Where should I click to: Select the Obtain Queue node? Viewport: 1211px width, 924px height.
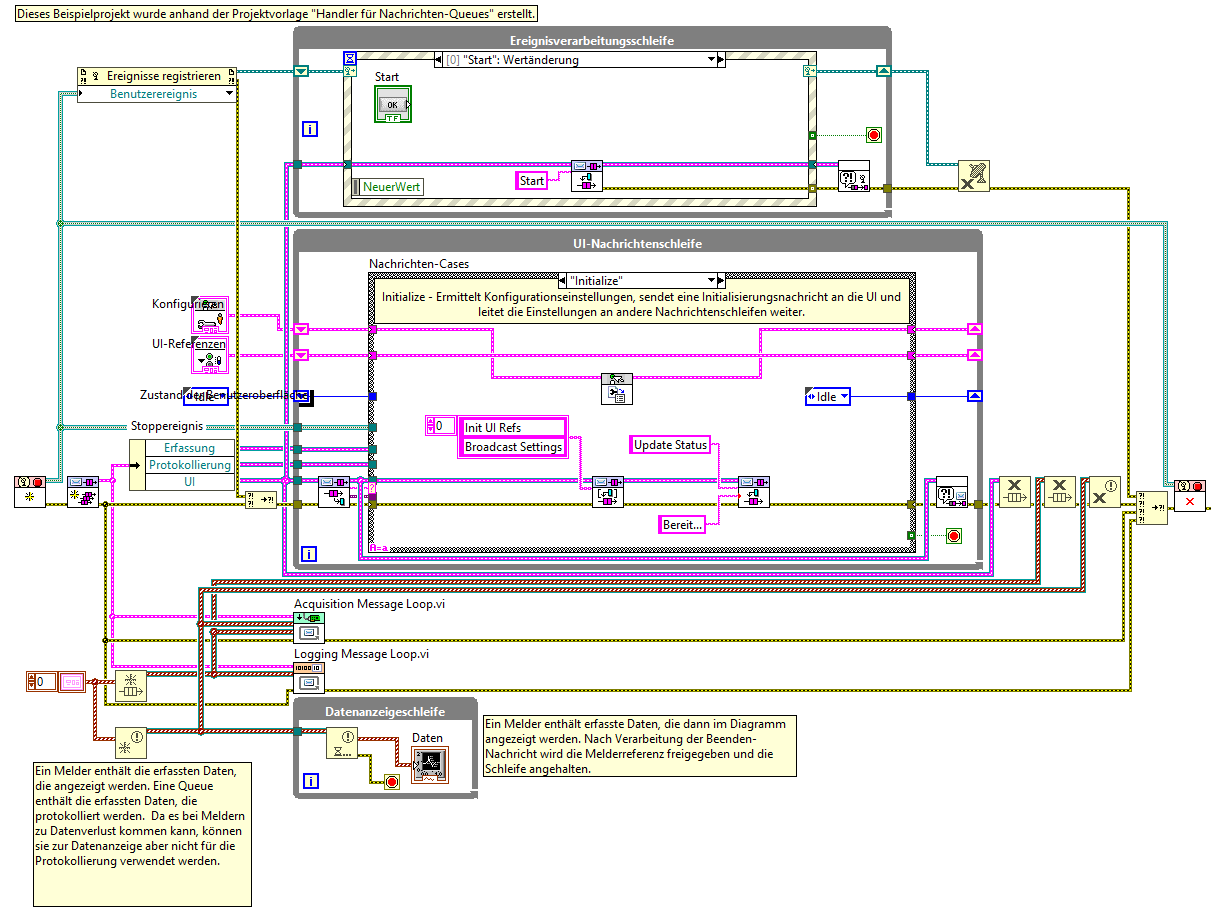130,686
